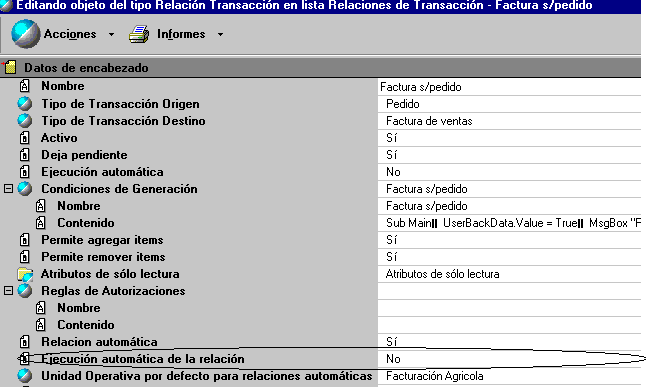Click the globe icon for Condiciones de Generación

(x=25, y=189)
